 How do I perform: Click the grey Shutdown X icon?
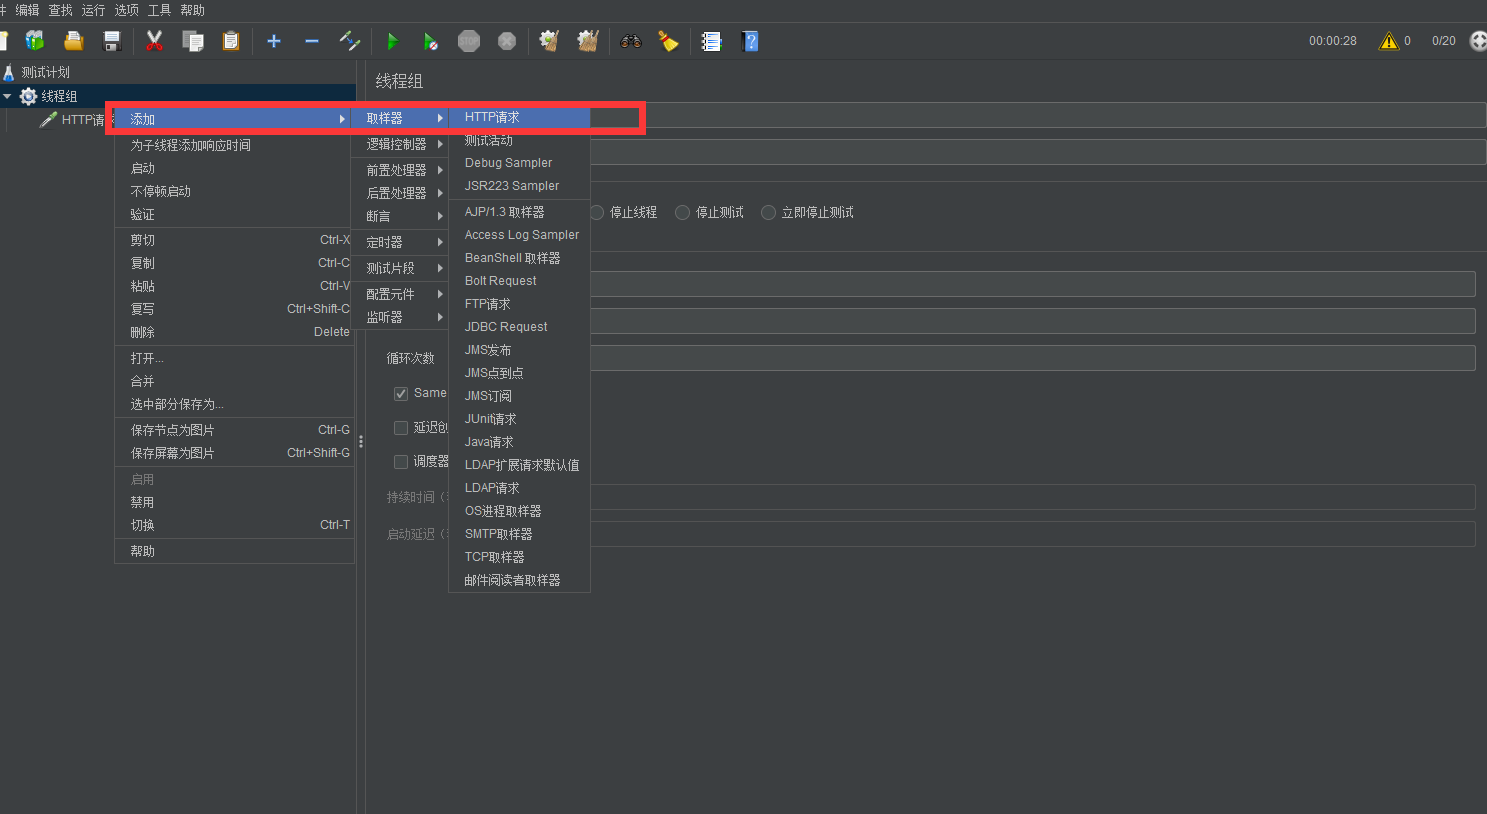click(x=507, y=41)
